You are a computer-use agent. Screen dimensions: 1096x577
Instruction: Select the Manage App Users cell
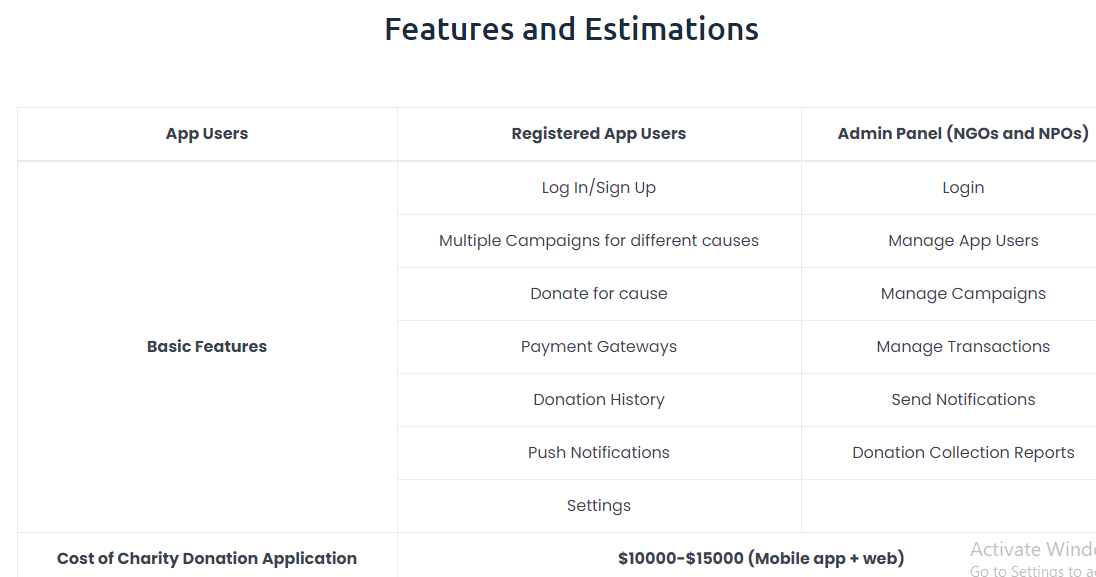coord(963,241)
